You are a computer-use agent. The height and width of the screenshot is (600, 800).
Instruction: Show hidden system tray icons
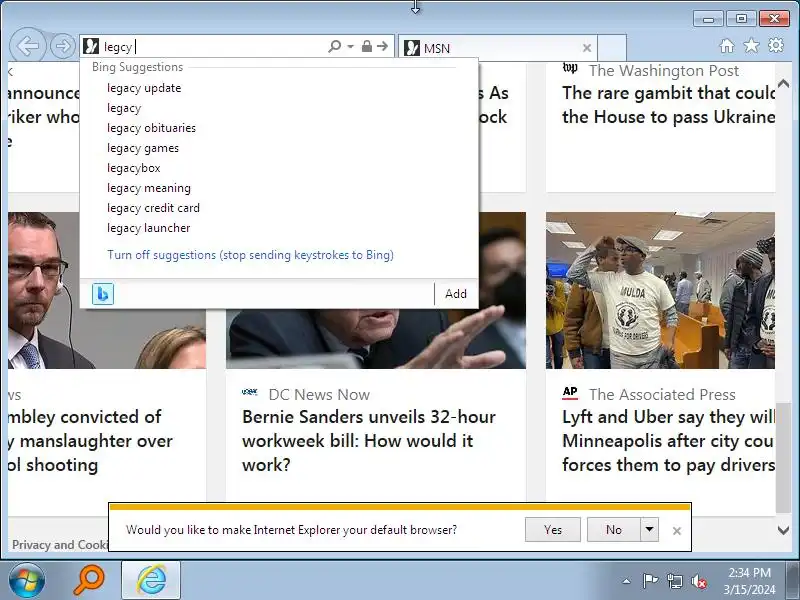pos(626,581)
